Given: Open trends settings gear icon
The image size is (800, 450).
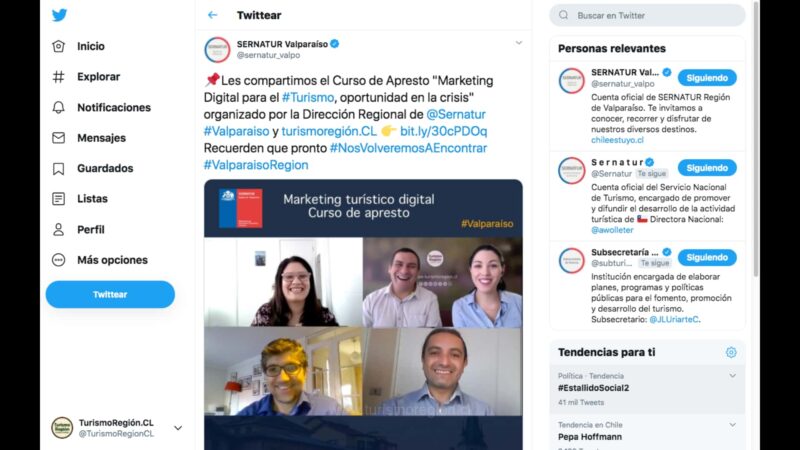Looking at the screenshot, I should pos(731,352).
